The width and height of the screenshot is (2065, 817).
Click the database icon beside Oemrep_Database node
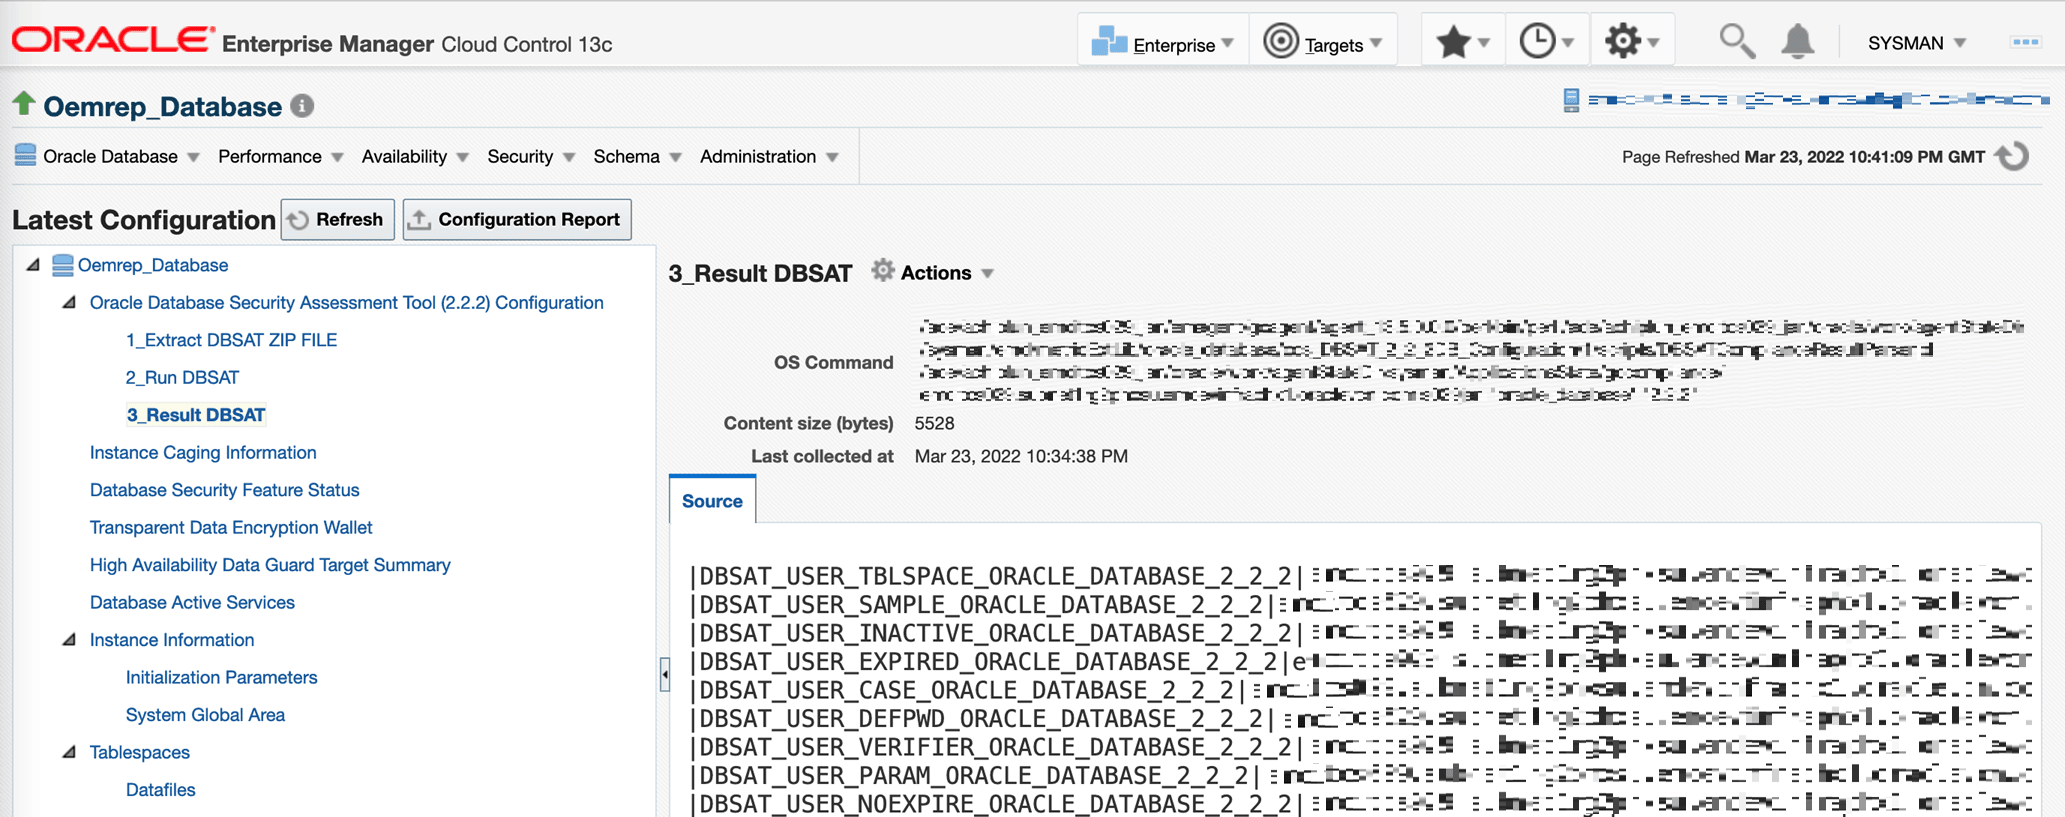(62, 264)
